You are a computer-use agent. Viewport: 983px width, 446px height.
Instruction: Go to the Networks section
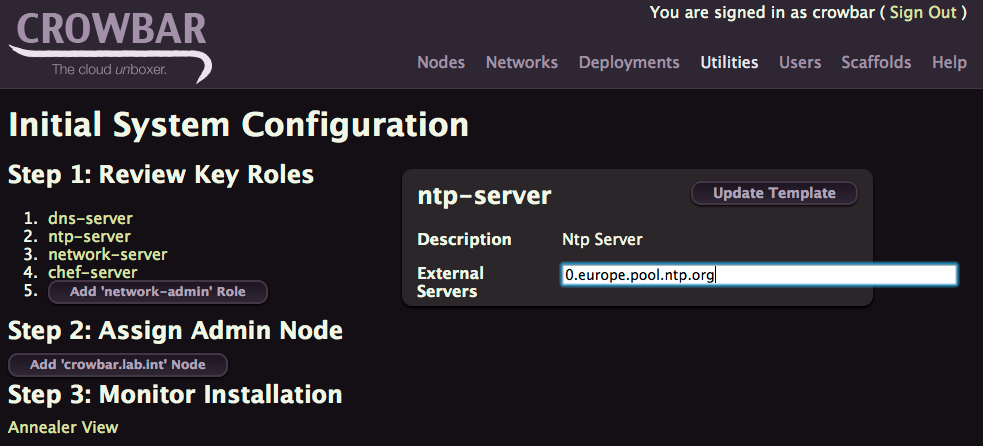point(522,63)
